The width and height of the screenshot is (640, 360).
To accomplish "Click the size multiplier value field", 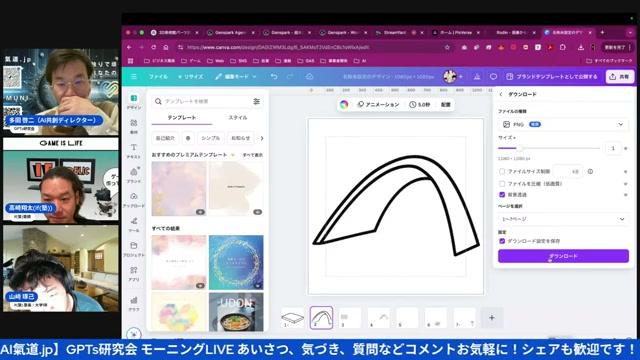I will pos(613,148).
